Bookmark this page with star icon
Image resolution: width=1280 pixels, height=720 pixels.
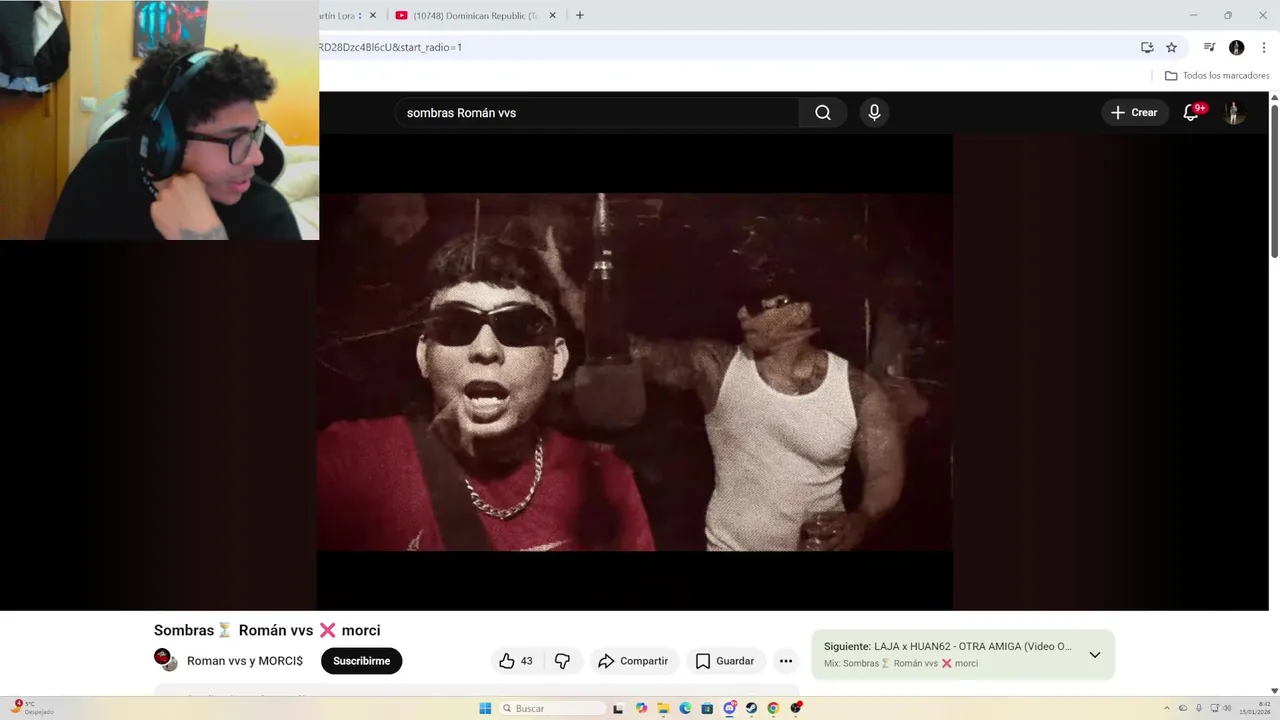tap(1171, 47)
